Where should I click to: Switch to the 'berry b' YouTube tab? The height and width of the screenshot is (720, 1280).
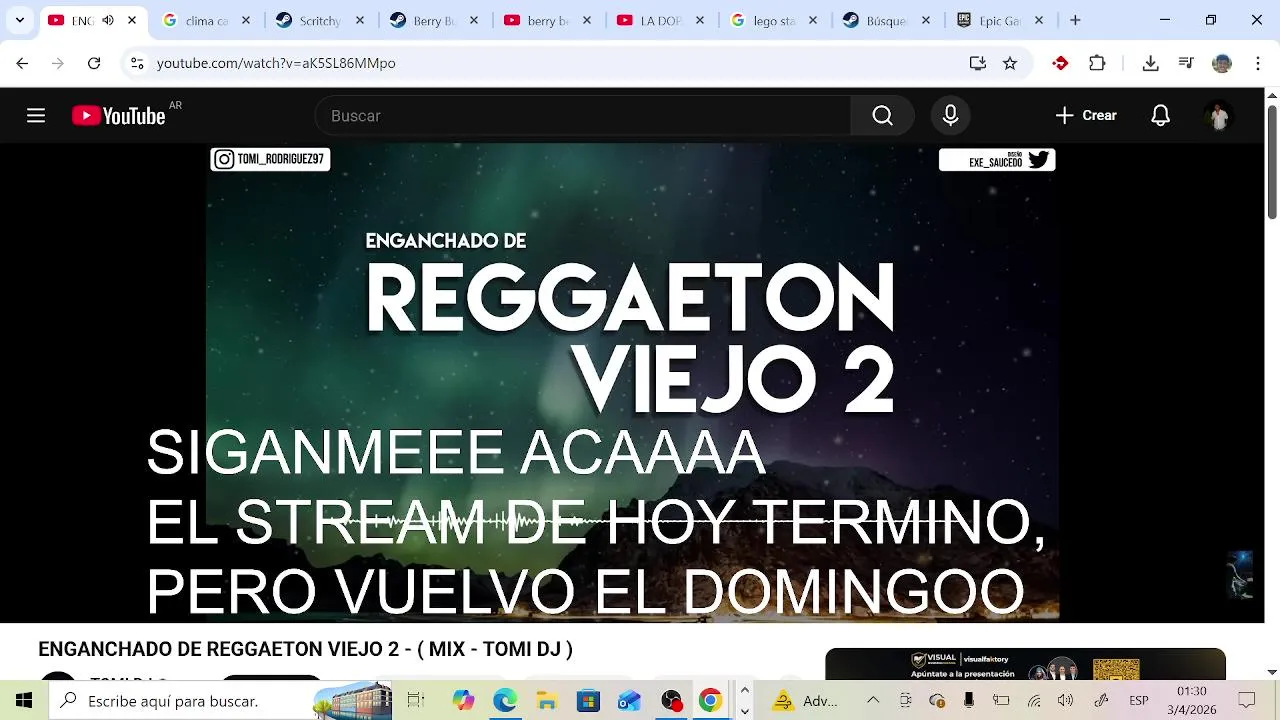pos(547,20)
